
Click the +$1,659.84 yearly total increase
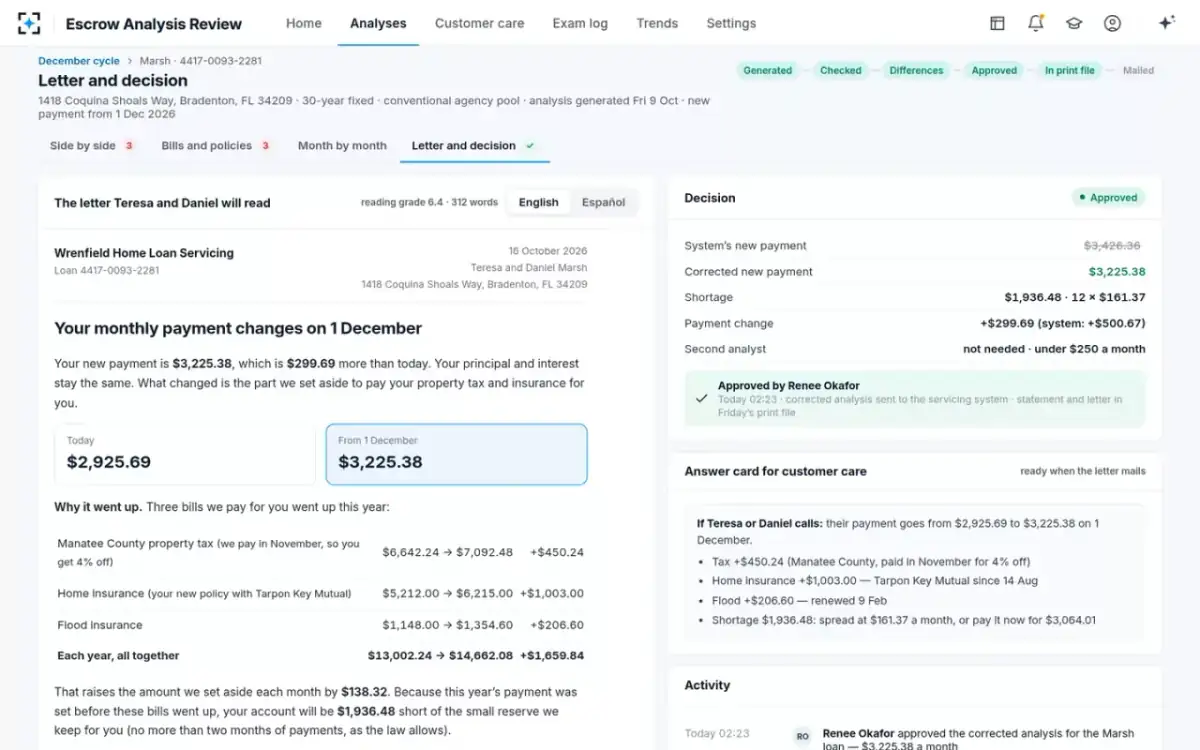(552, 656)
